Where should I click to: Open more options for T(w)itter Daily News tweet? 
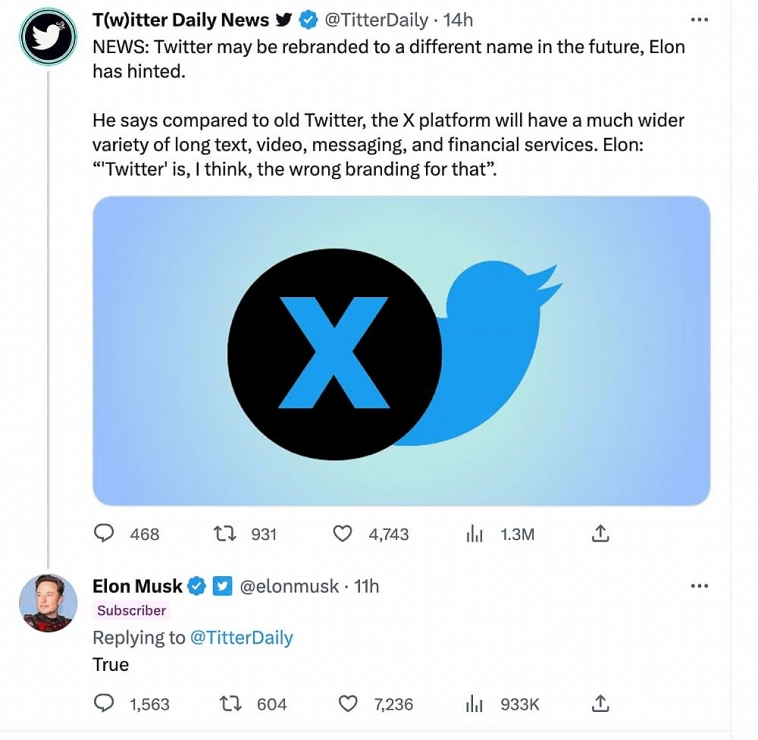699,19
